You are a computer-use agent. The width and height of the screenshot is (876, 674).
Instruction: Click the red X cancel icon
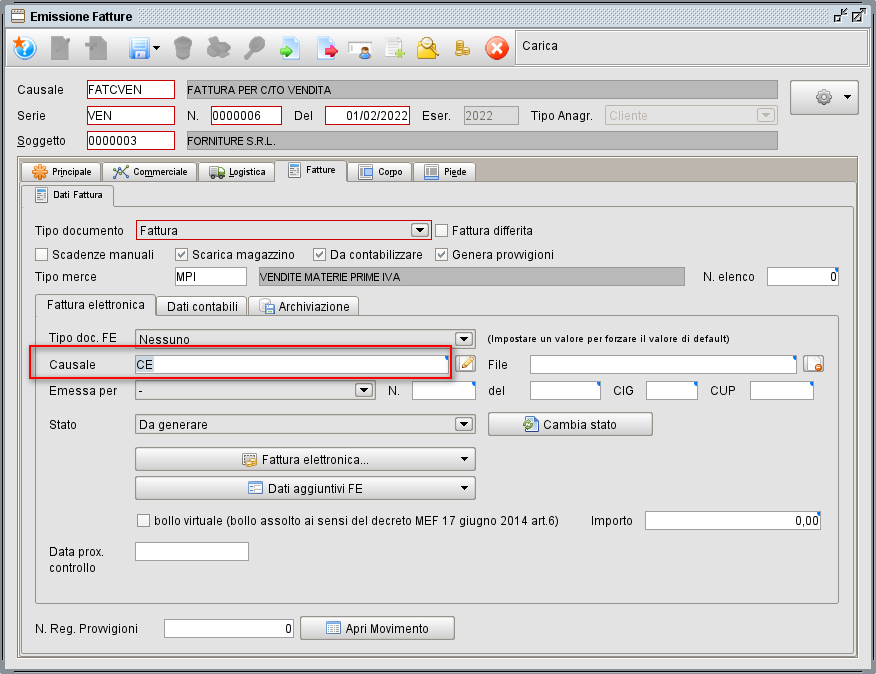click(496, 47)
